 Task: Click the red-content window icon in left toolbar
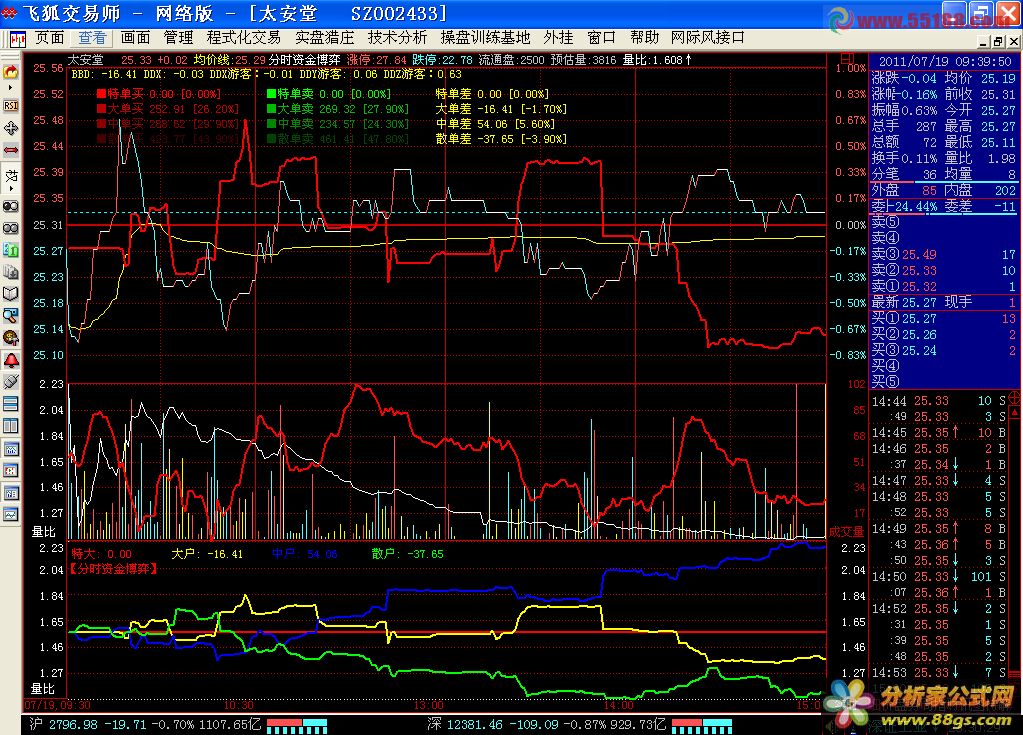click(11, 471)
